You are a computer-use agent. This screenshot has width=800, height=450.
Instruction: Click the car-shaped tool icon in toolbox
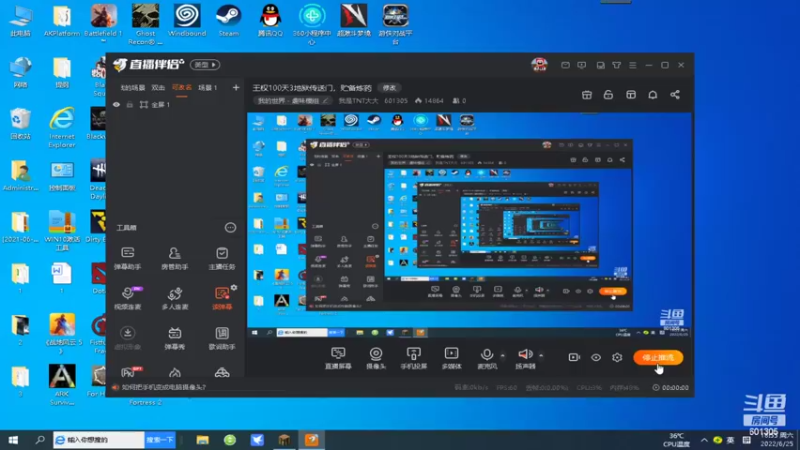coord(221,372)
